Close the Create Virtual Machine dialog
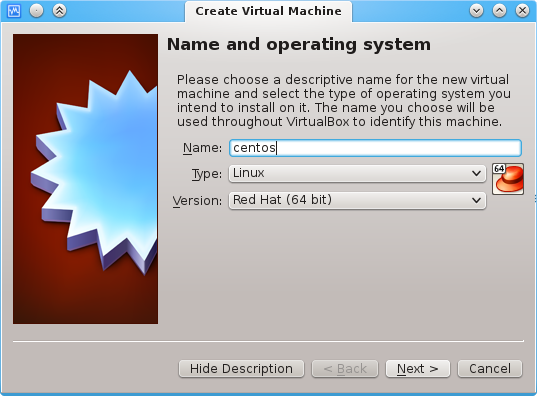 [522, 11]
